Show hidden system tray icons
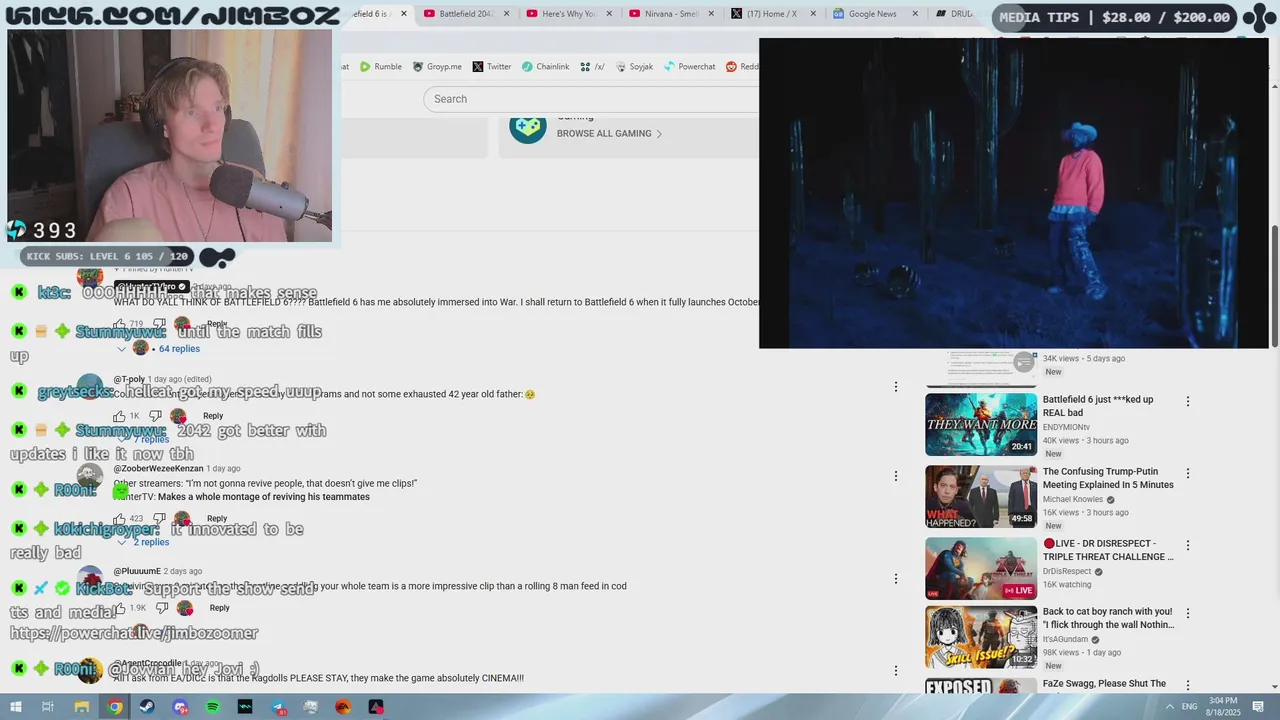Screen dimensions: 1280x720 pos(1170,707)
